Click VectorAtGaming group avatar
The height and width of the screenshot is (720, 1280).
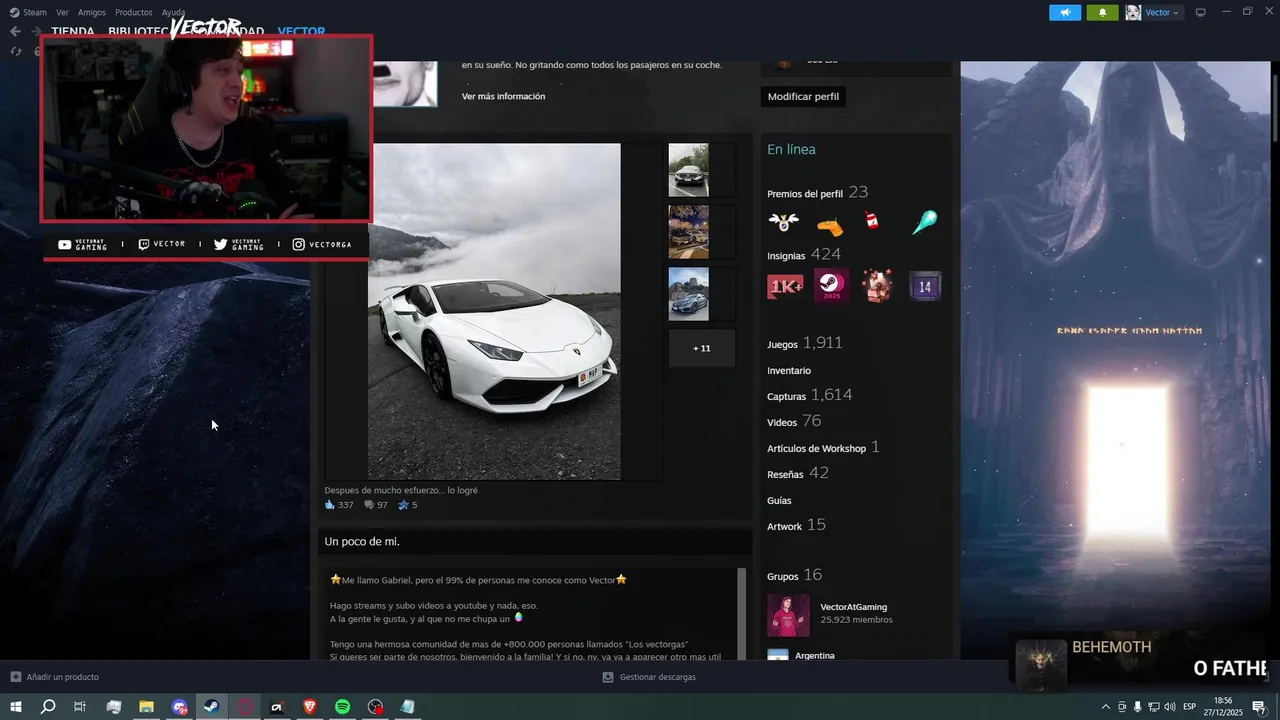[788, 615]
